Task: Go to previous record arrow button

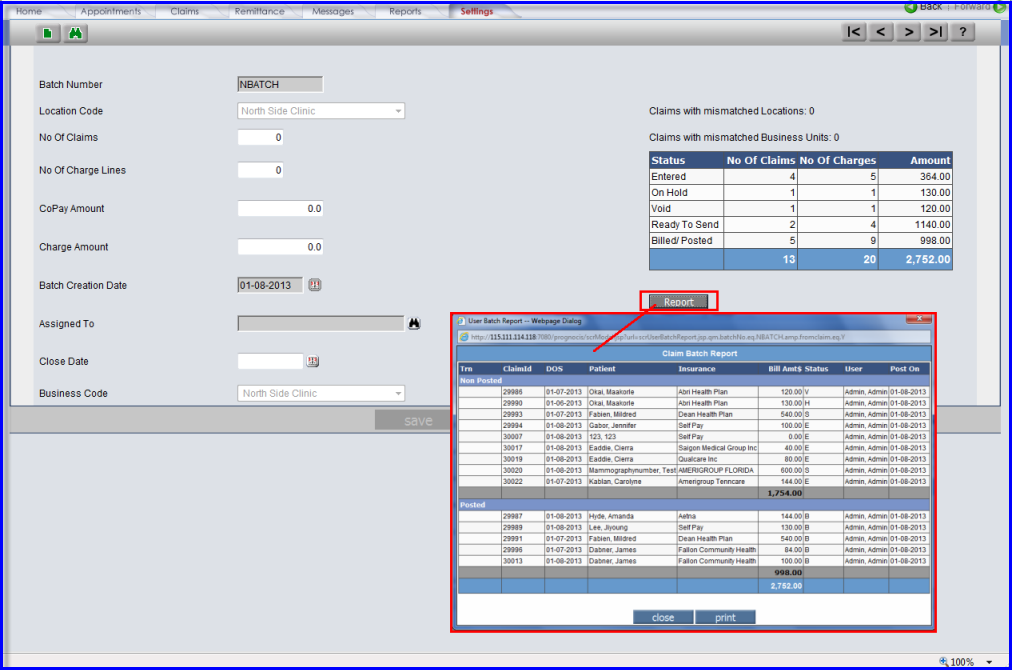Action: [x=880, y=32]
